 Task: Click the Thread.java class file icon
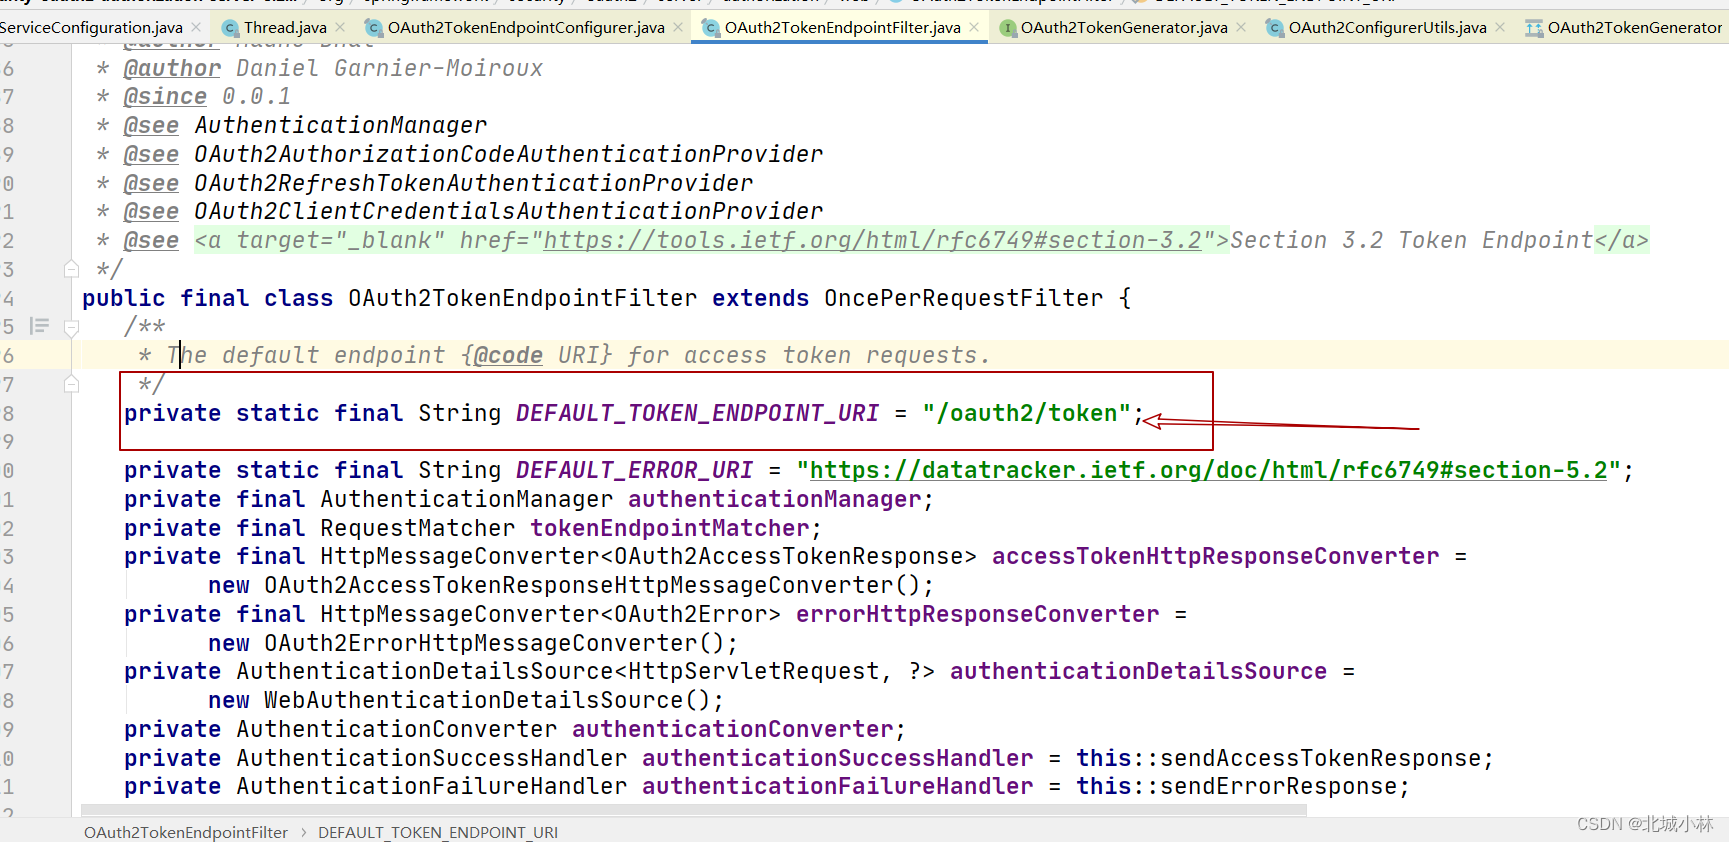(230, 28)
